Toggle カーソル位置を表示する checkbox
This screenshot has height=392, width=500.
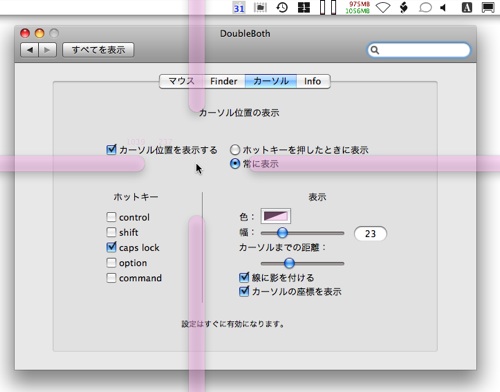point(111,150)
